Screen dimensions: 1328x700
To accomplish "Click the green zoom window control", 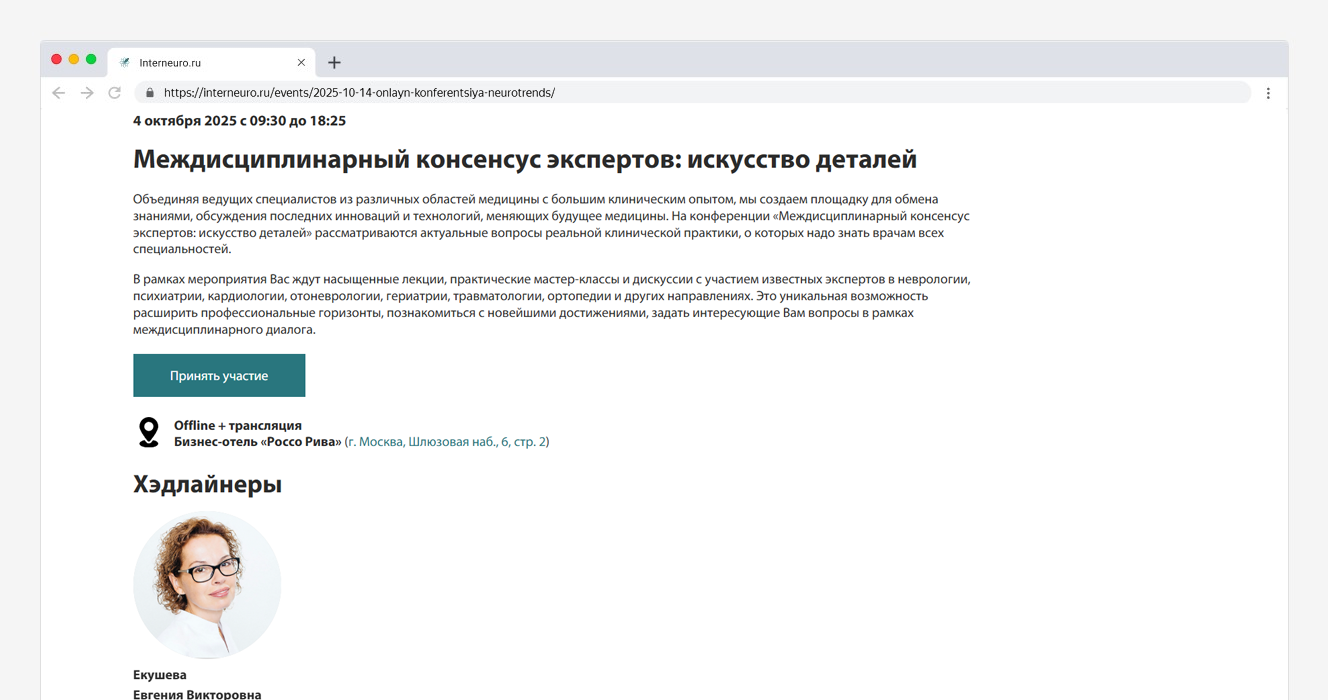I will pyautogui.click(x=91, y=59).
